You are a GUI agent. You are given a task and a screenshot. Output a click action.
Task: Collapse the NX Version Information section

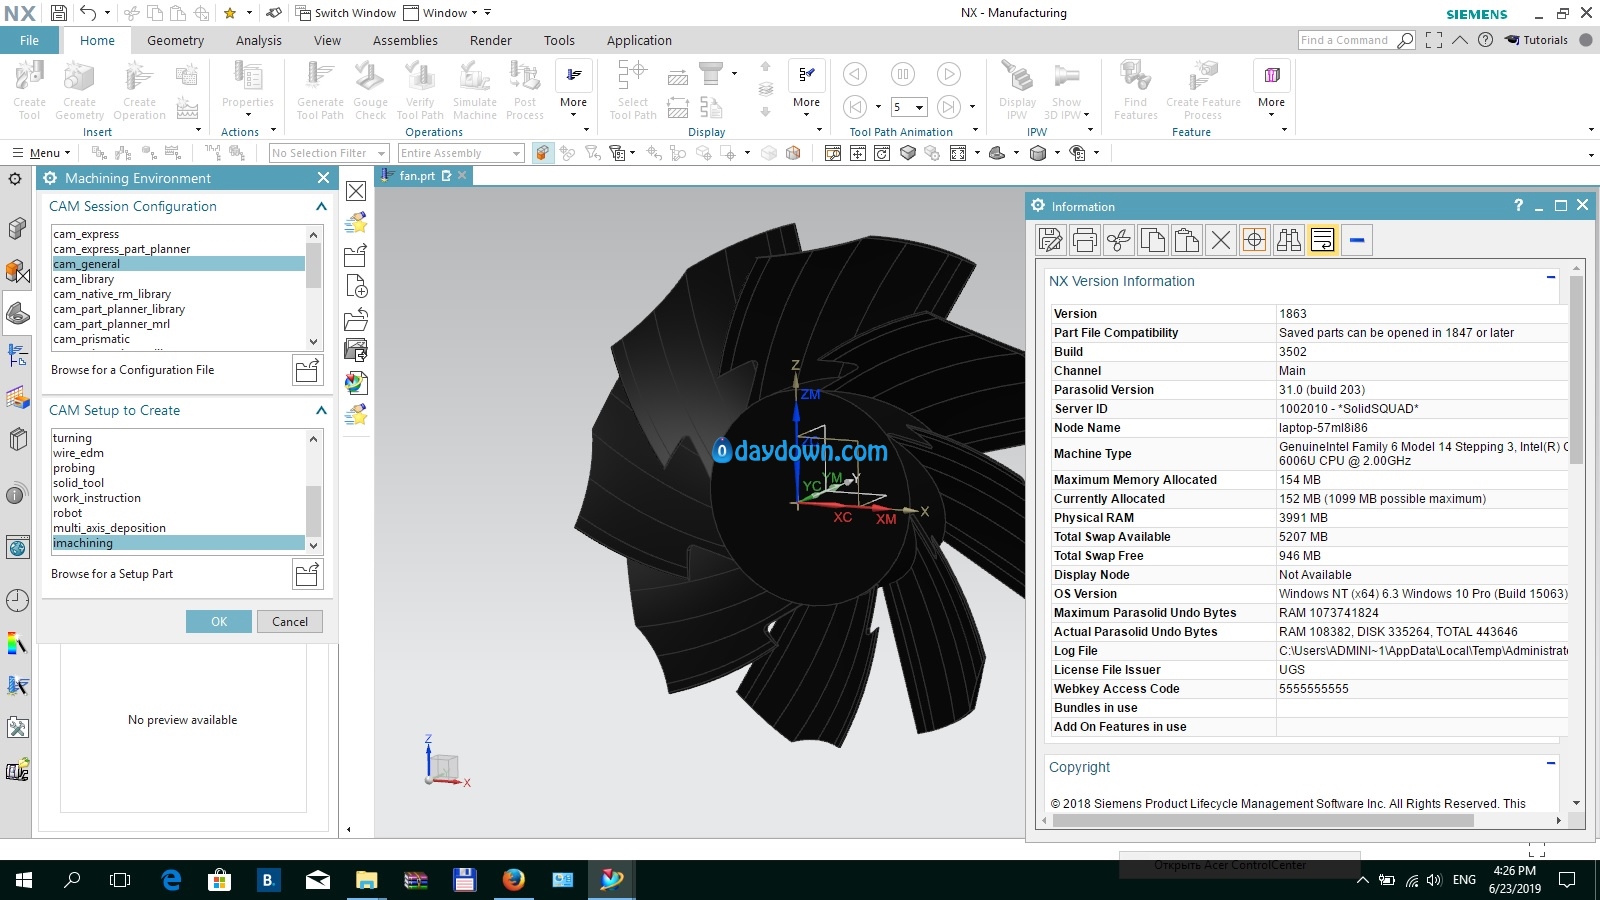[1551, 277]
